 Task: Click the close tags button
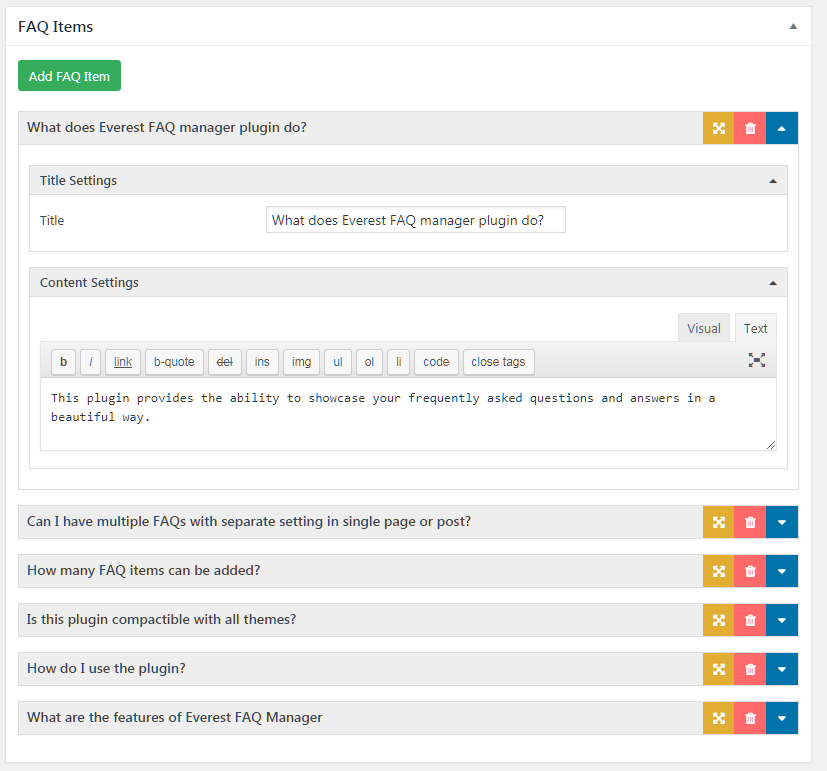(498, 362)
